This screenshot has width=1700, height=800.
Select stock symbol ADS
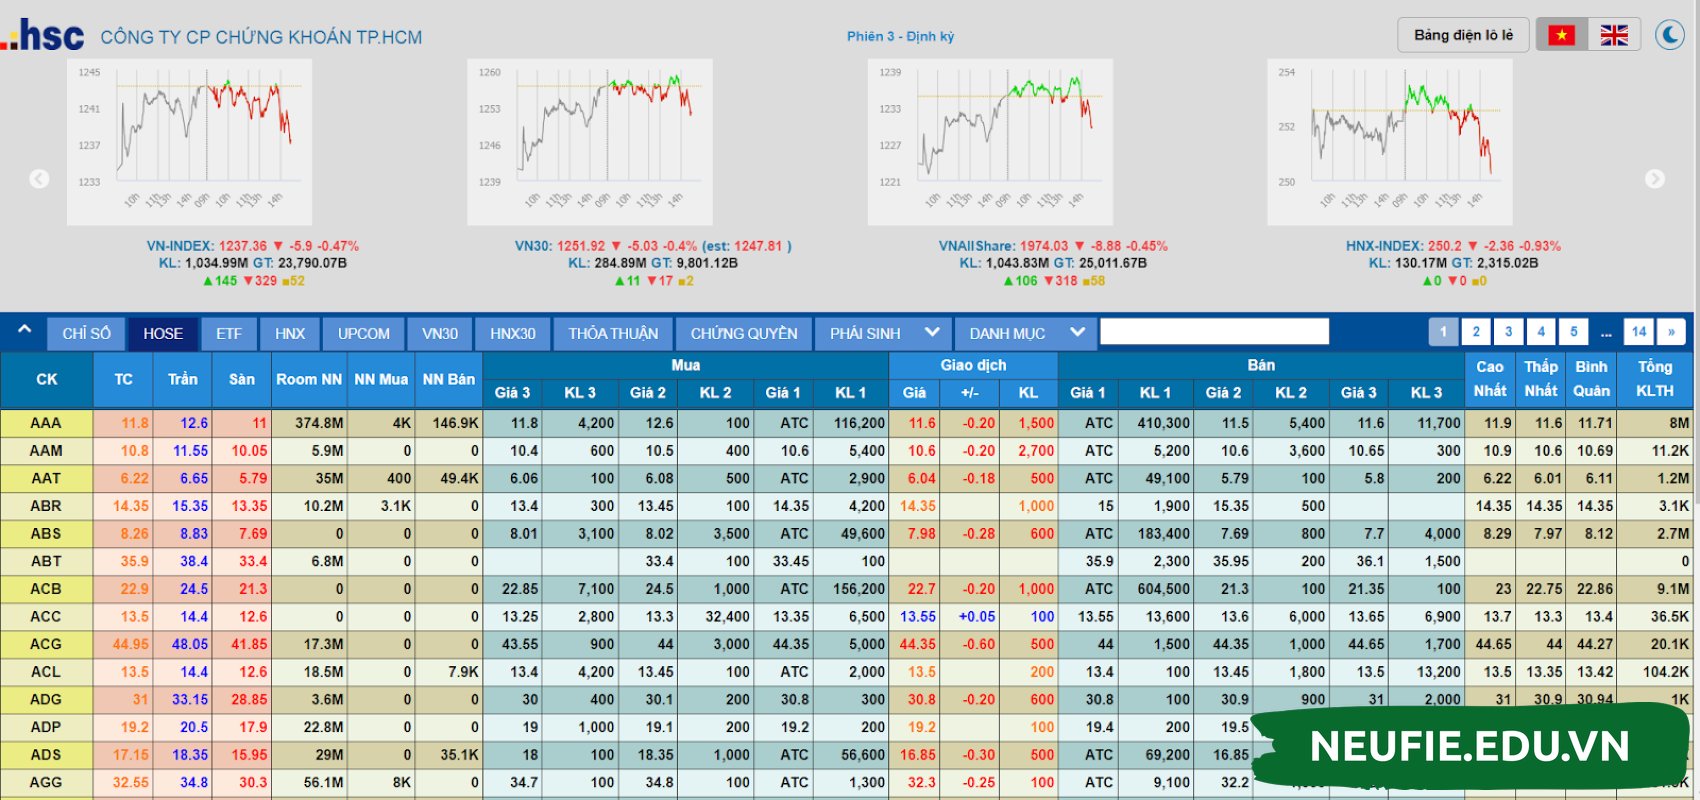46,755
